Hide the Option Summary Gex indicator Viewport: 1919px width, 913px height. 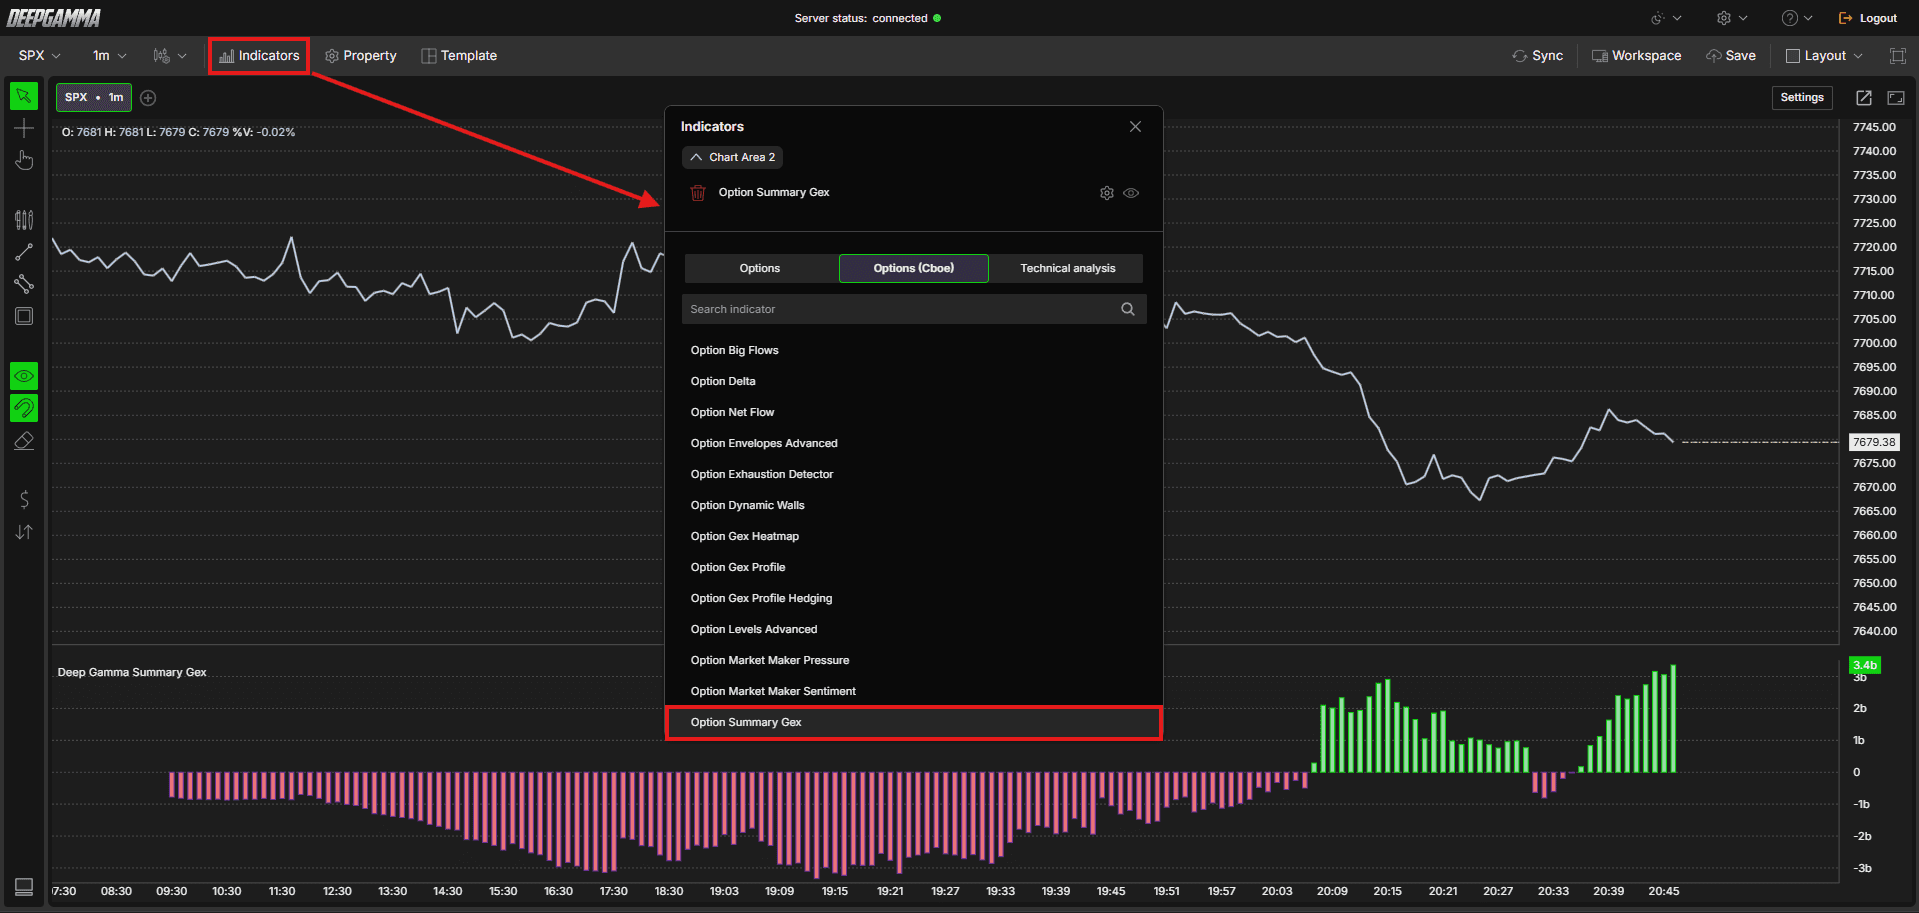1131,193
